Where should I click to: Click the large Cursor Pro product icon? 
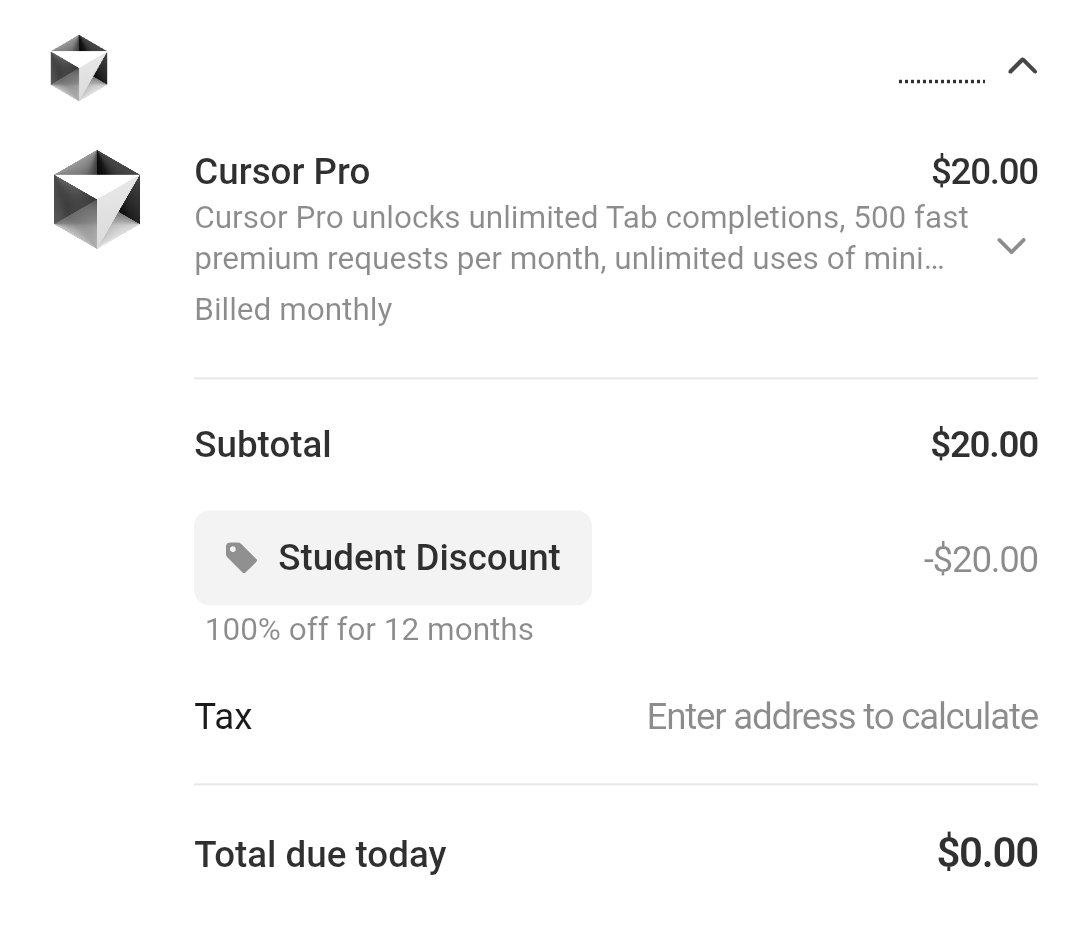tap(97, 199)
